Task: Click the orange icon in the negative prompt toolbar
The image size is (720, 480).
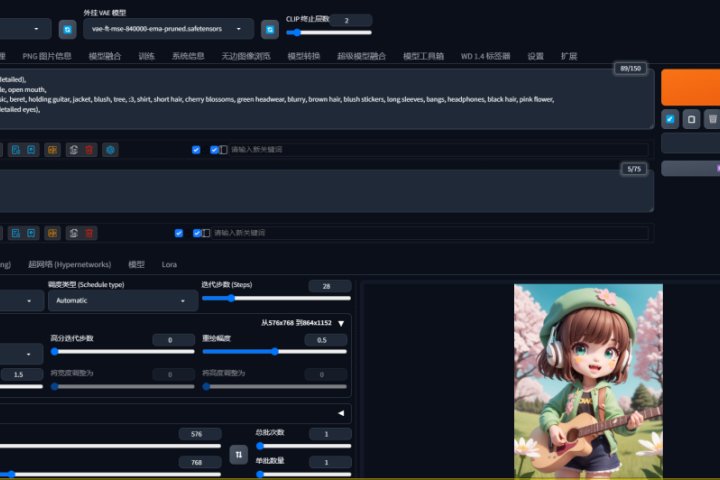Action: click(52, 233)
